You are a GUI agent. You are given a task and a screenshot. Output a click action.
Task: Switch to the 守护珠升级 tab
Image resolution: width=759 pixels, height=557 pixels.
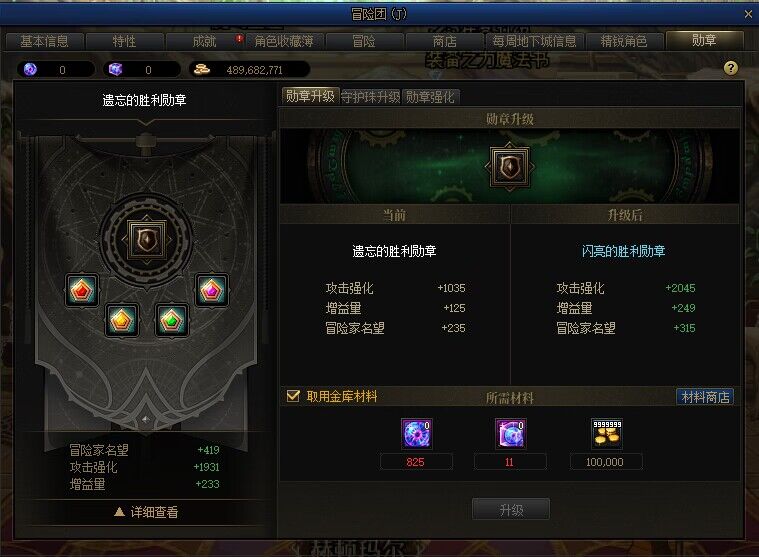pyautogui.click(x=371, y=97)
